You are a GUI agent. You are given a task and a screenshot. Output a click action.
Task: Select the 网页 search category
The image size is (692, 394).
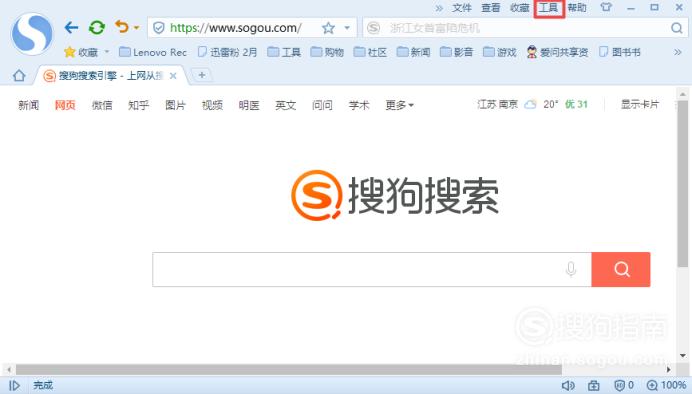point(65,105)
